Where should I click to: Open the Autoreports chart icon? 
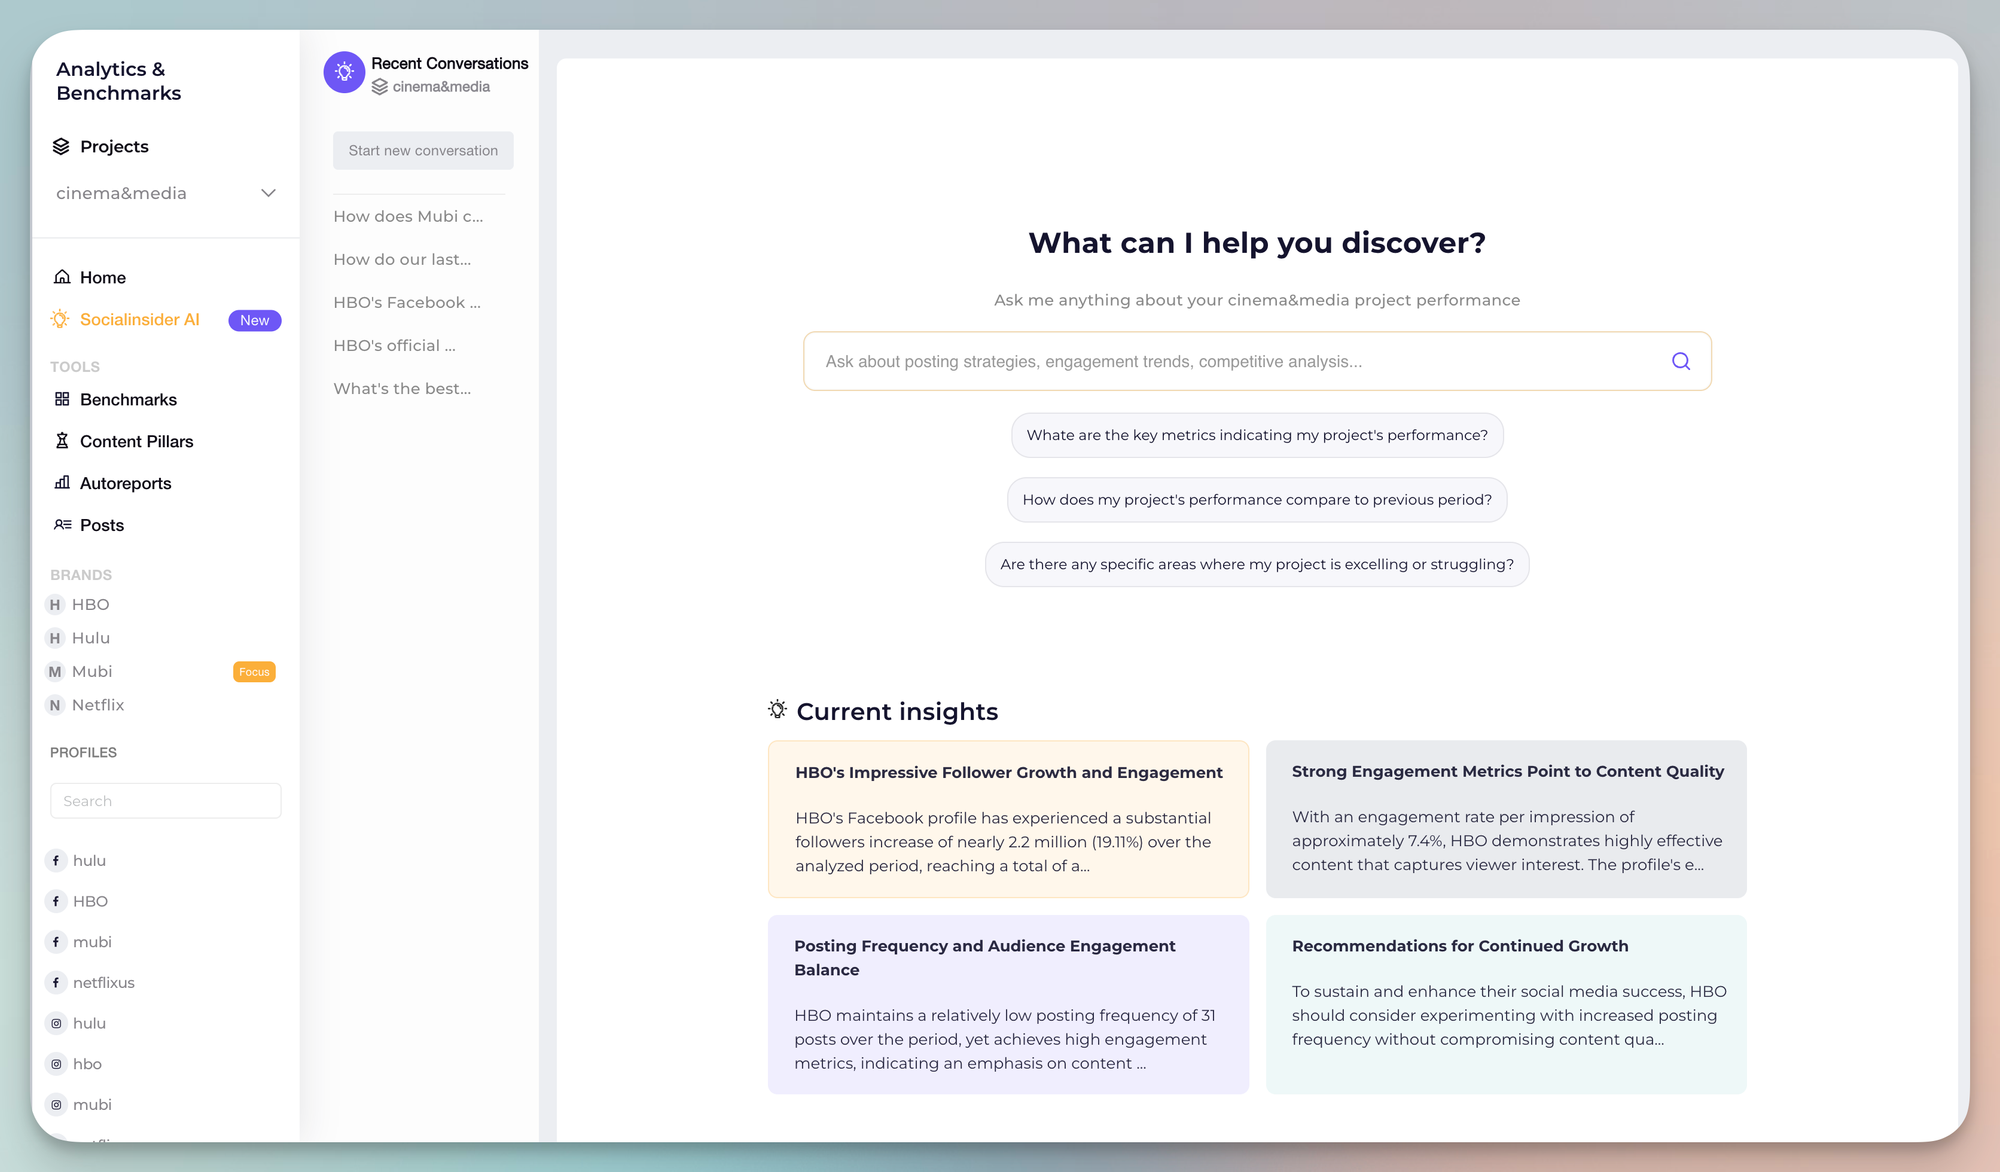click(61, 483)
